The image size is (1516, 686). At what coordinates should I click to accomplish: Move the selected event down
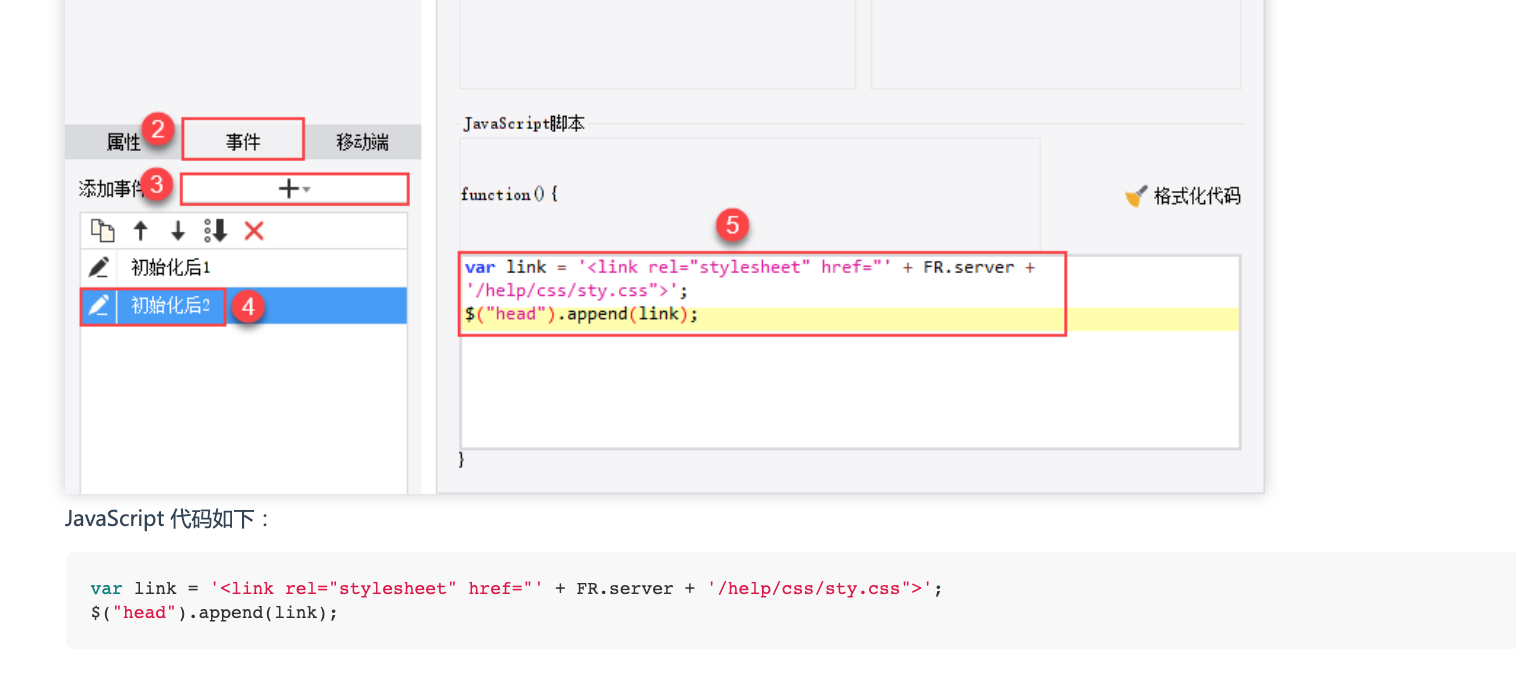pyautogui.click(x=178, y=231)
